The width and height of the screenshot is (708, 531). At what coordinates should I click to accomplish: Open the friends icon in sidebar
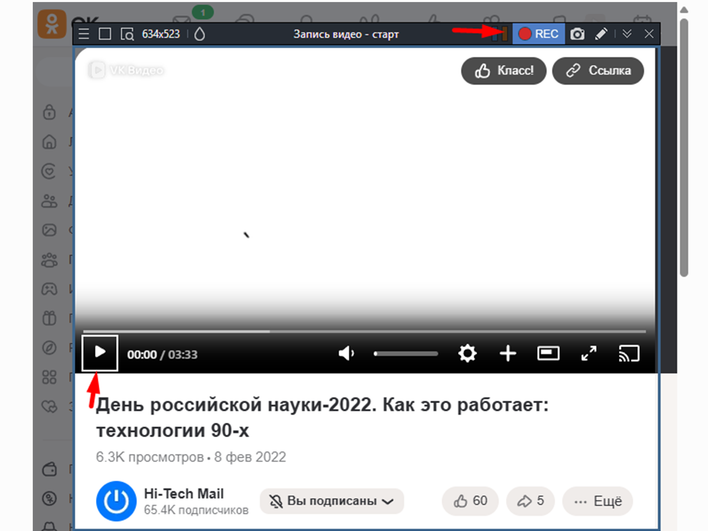point(49,201)
